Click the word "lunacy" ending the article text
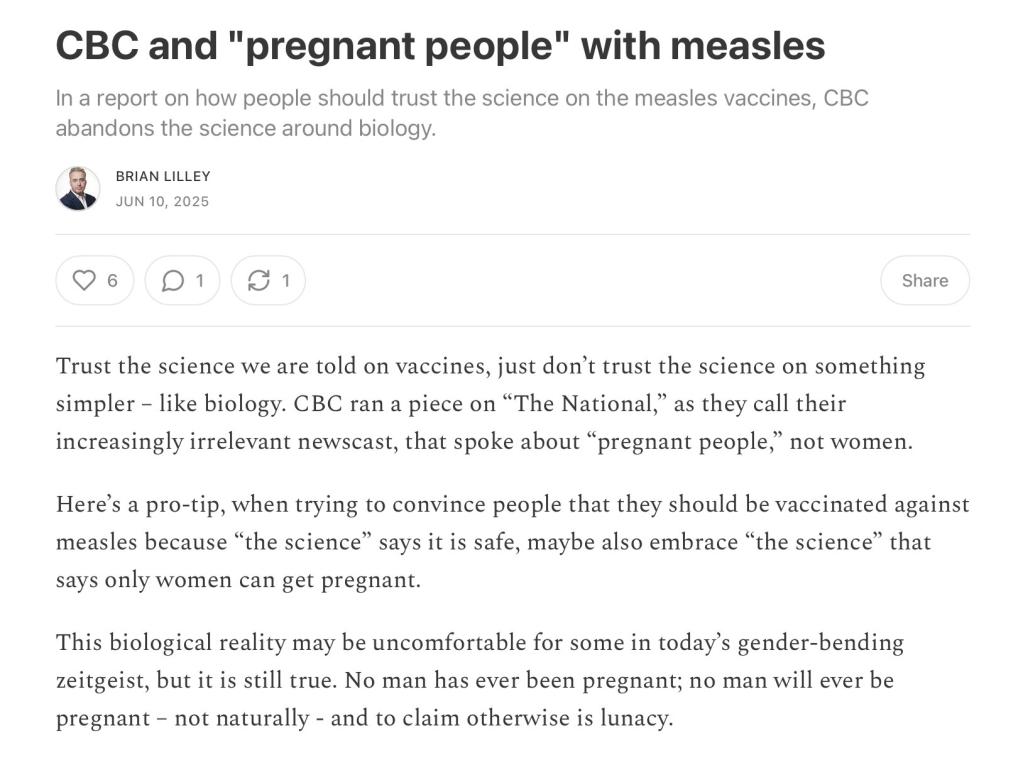The height and width of the screenshot is (782, 1023). tap(634, 718)
